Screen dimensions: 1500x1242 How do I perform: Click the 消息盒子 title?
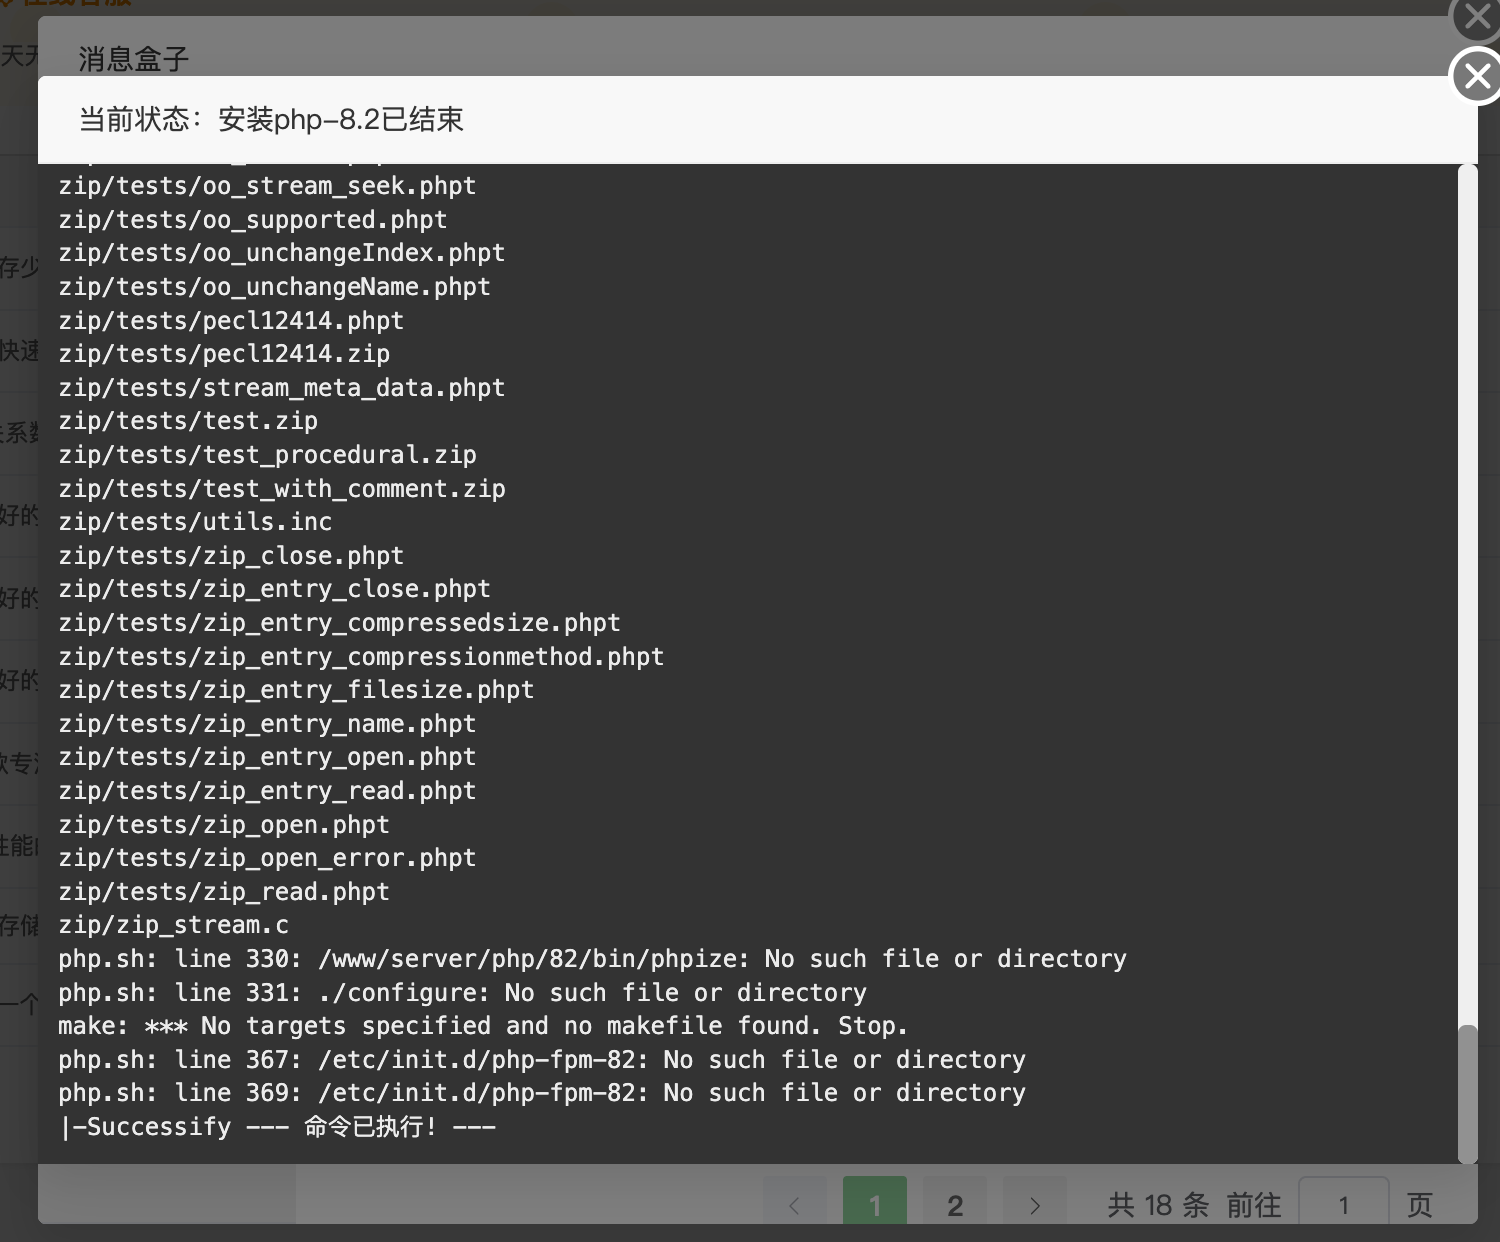point(134,59)
